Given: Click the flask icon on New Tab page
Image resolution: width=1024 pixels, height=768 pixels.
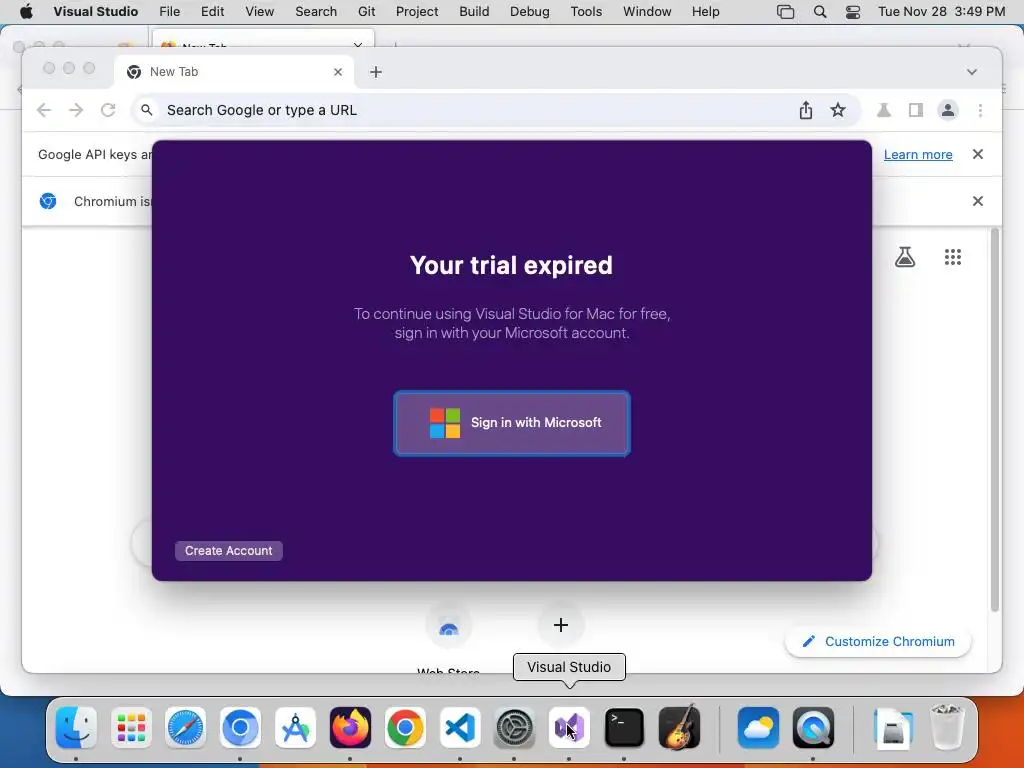Looking at the screenshot, I should tap(904, 257).
